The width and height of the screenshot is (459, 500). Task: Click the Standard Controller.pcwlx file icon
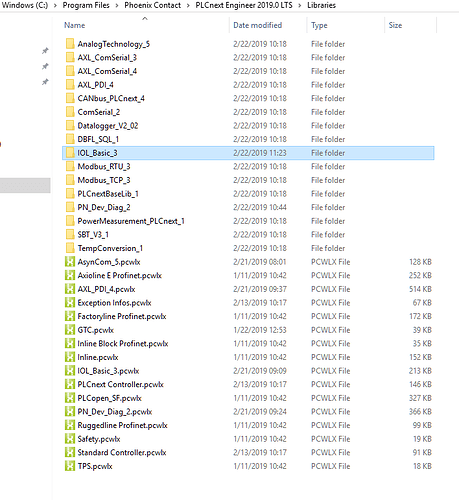click(x=70, y=452)
